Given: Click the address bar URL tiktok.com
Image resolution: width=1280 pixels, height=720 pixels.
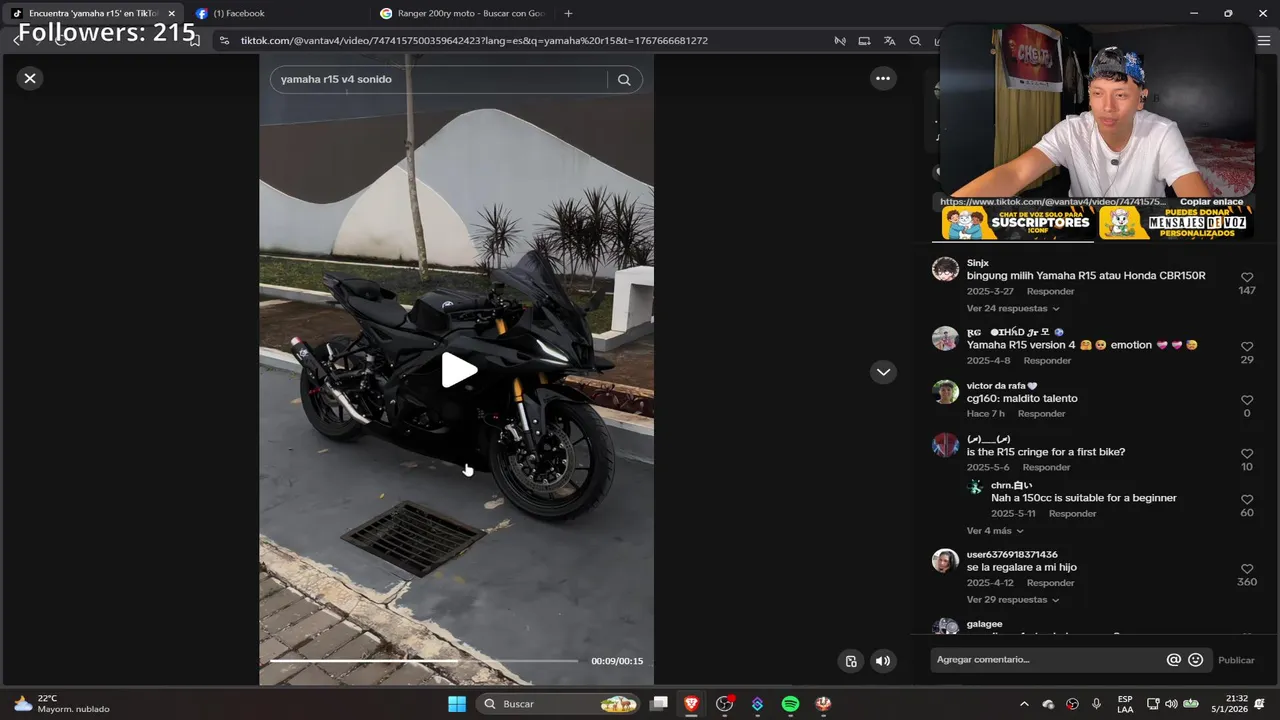Looking at the screenshot, I should (474, 41).
